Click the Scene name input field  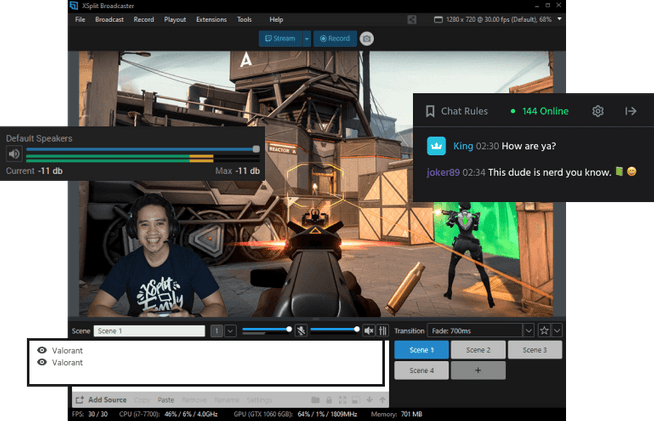tap(149, 331)
